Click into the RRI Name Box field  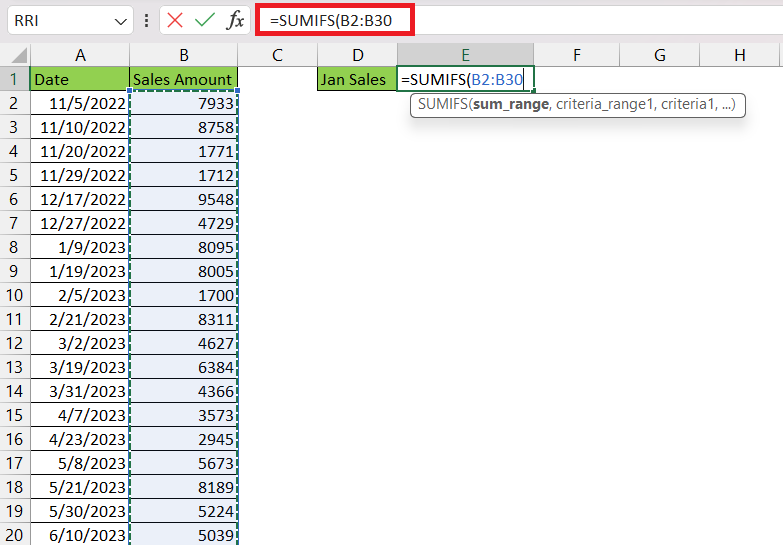click(x=60, y=20)
